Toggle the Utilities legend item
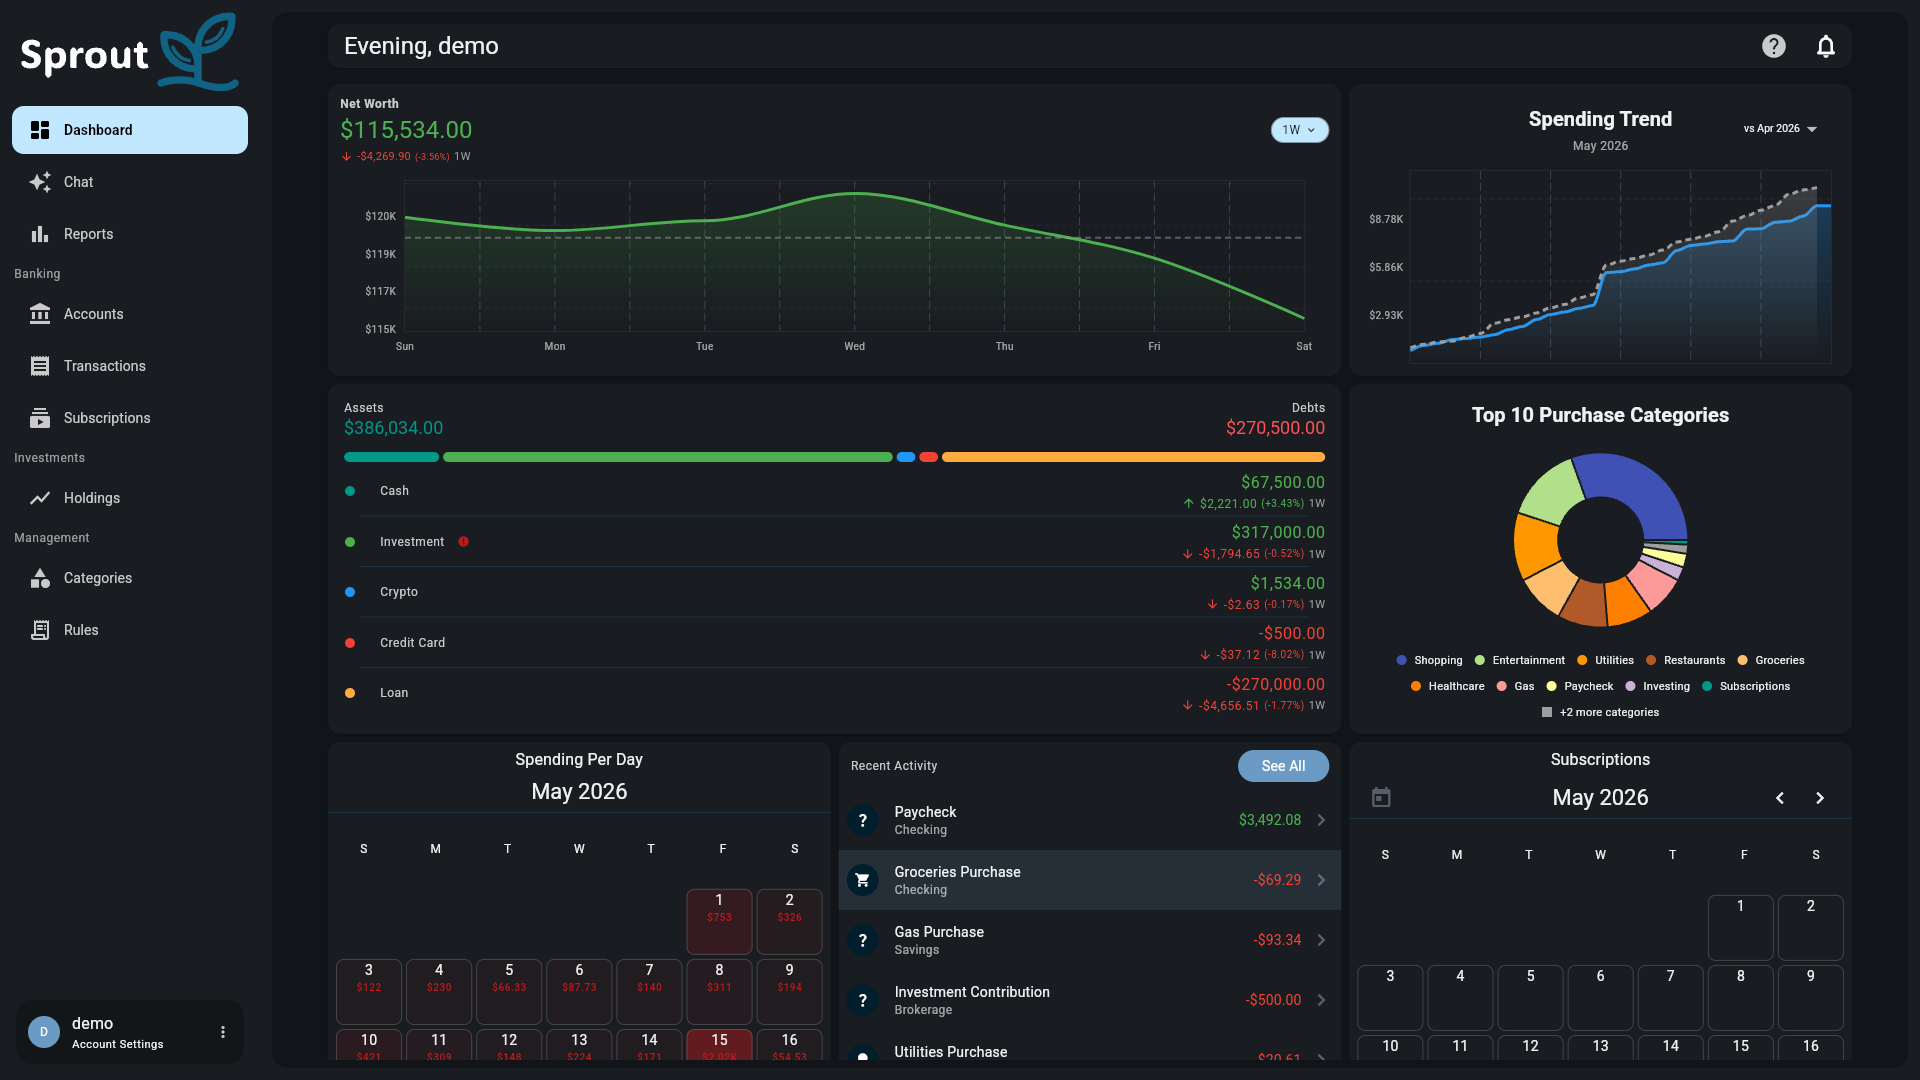 click(1605, 660)
